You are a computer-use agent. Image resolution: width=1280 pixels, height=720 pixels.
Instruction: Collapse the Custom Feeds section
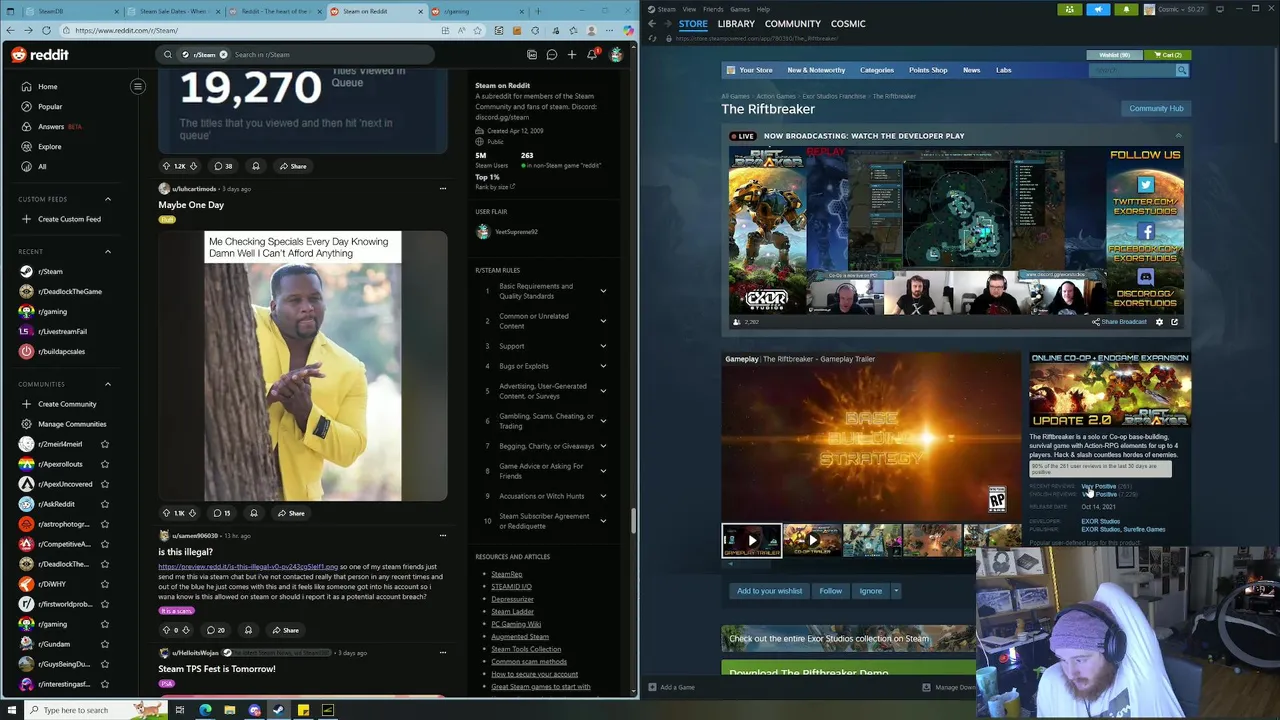coord(108,199)
